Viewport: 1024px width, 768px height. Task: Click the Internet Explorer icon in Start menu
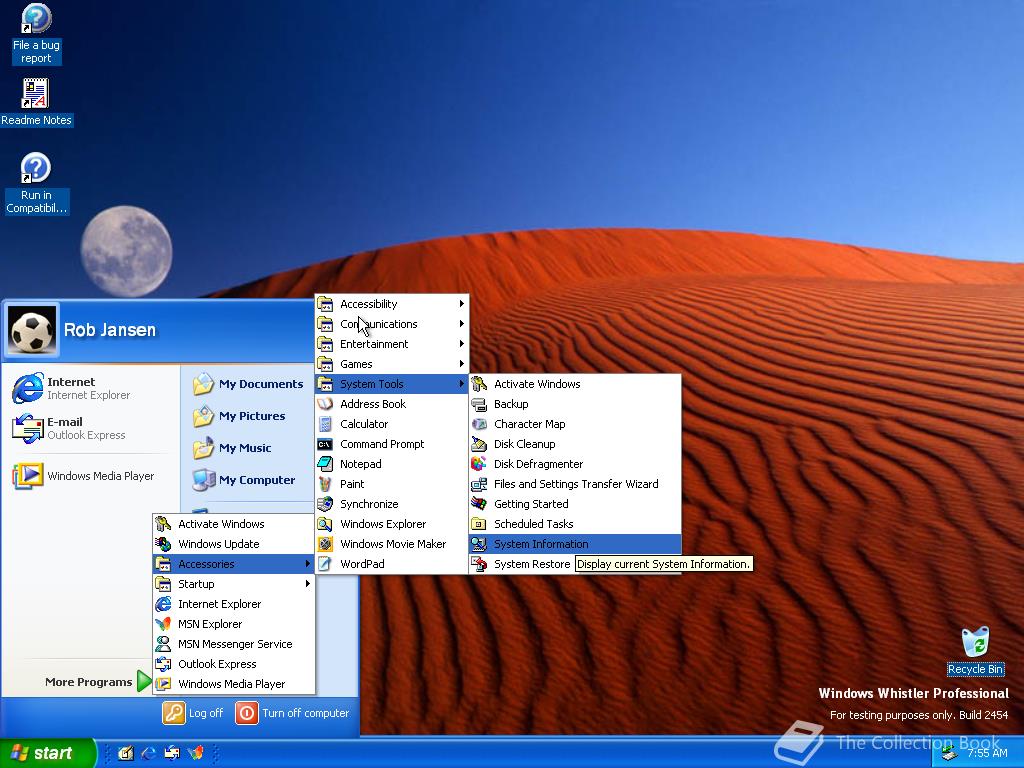pyautogui.click(x=27, y=388)
